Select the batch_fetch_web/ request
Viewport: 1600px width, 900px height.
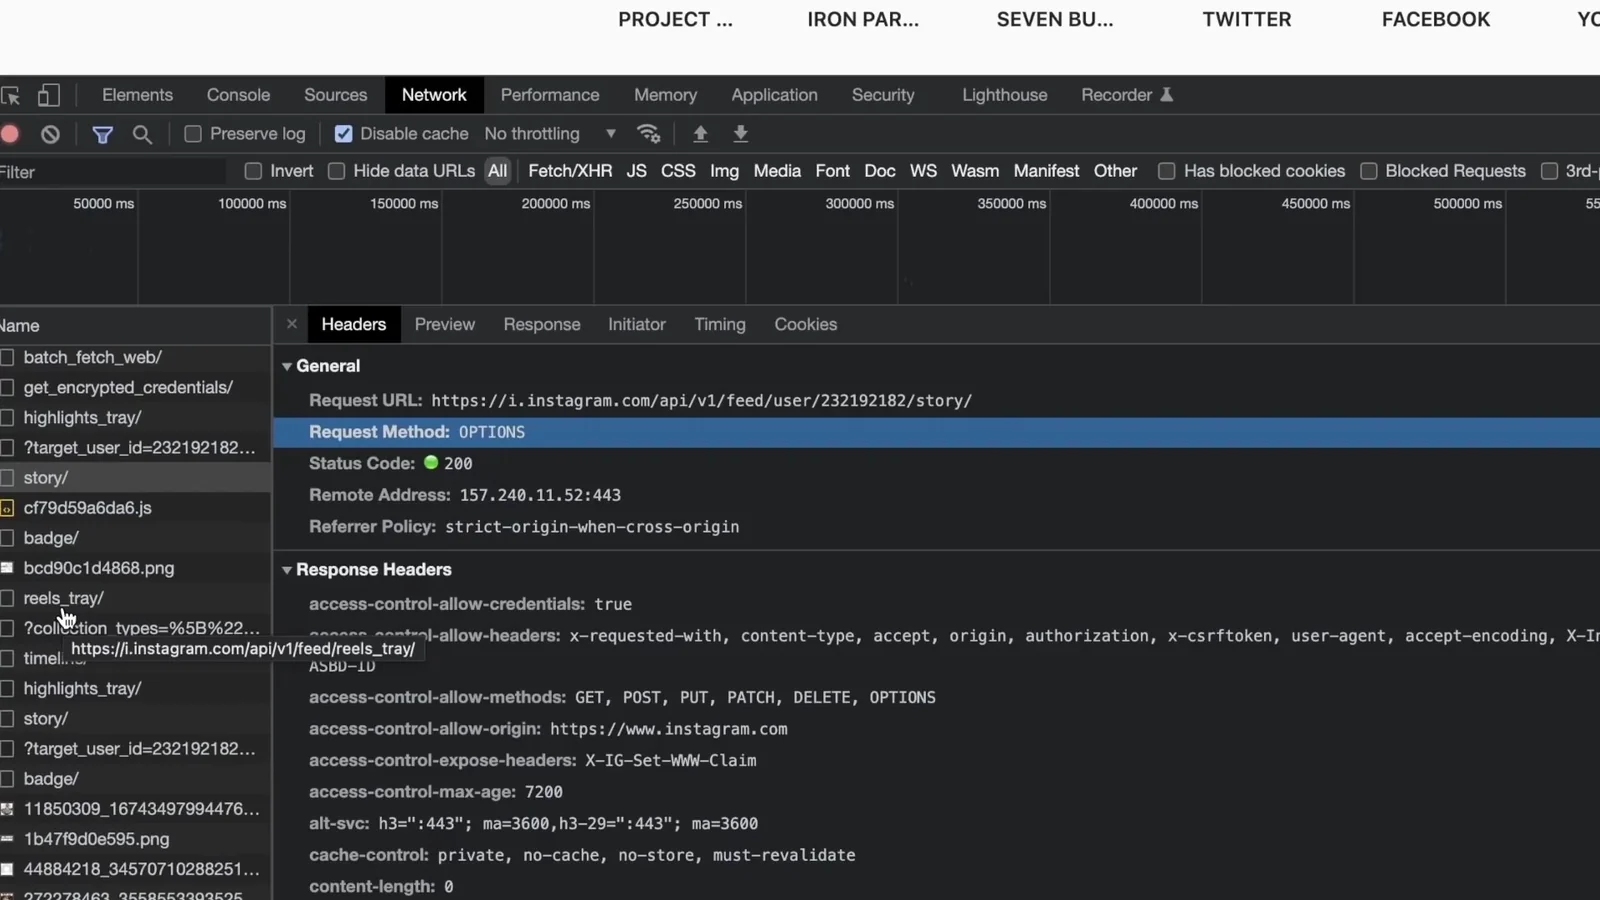[135, 357]
